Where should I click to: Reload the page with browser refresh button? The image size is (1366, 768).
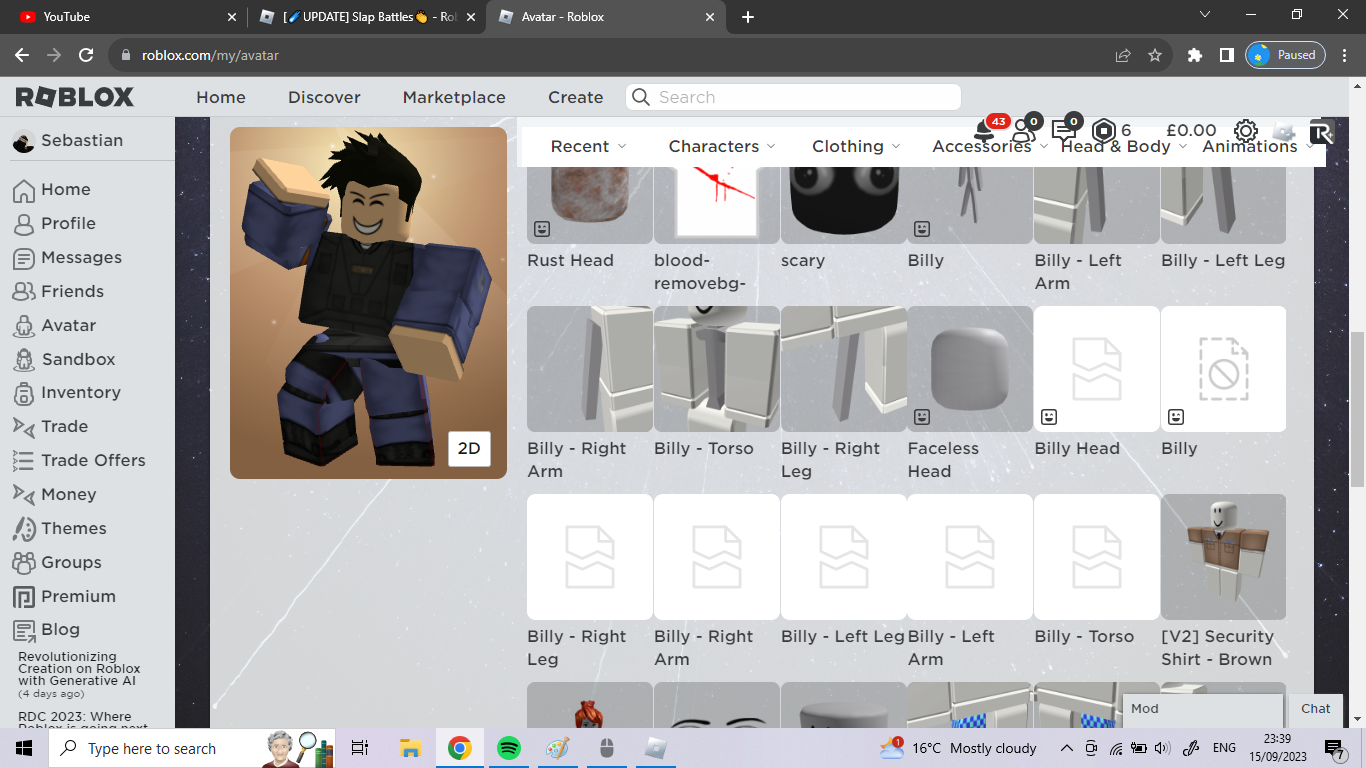point(86,56)
